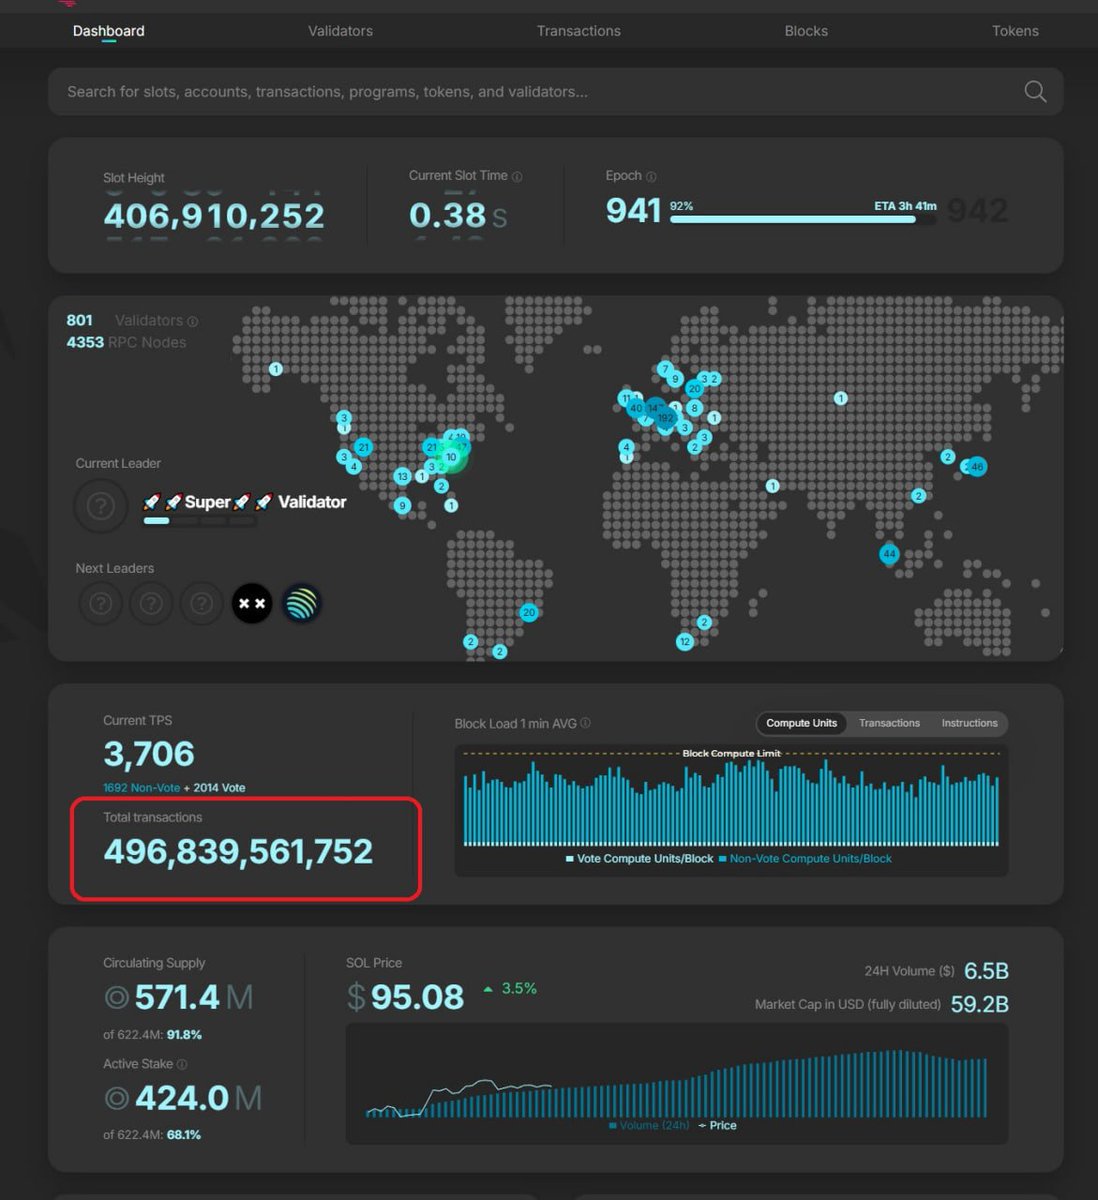Switch block load view to Instructions
Screen dimensions: 1098x1200
[969, 723]
